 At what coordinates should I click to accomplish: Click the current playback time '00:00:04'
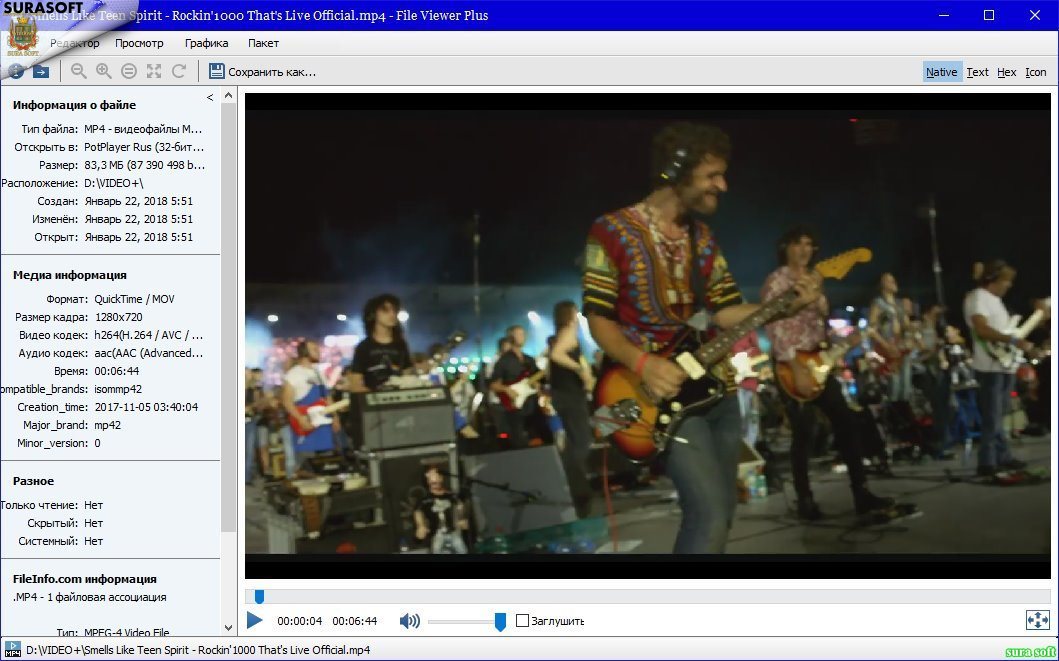pos(299,621)
